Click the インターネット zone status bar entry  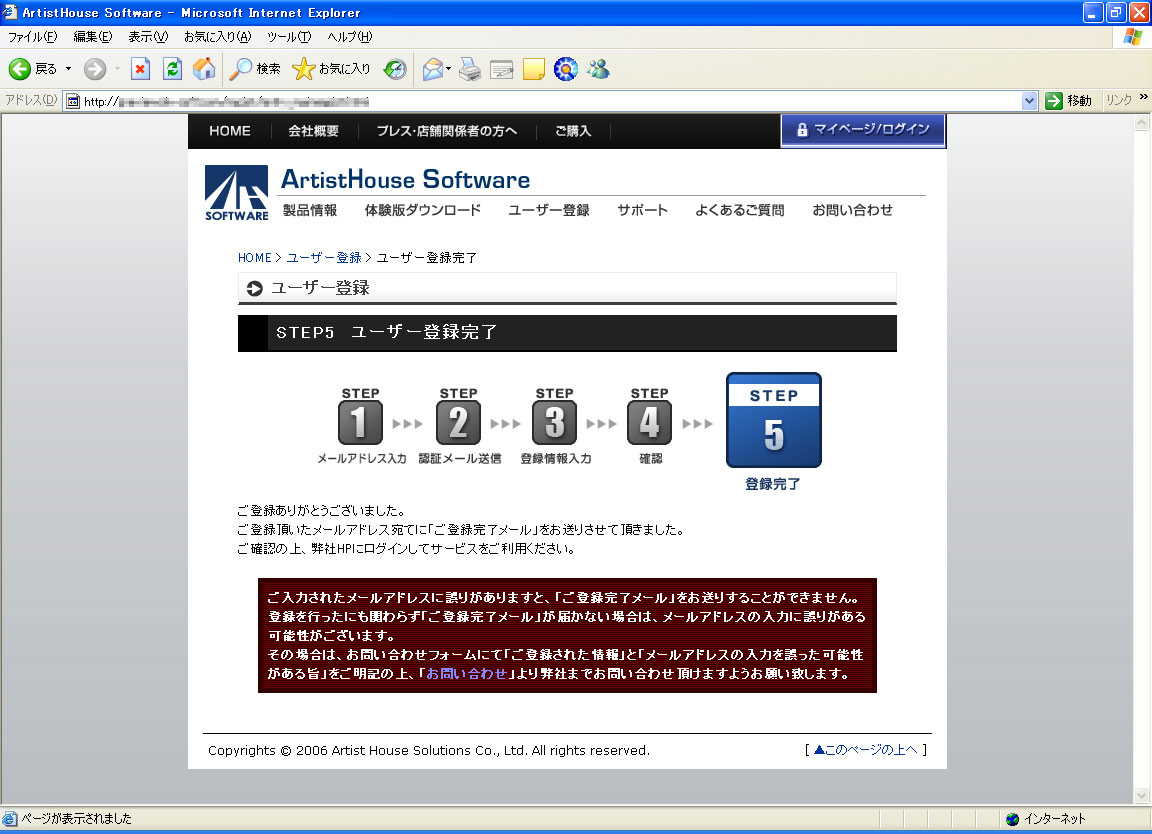(x=1046, y=819)
